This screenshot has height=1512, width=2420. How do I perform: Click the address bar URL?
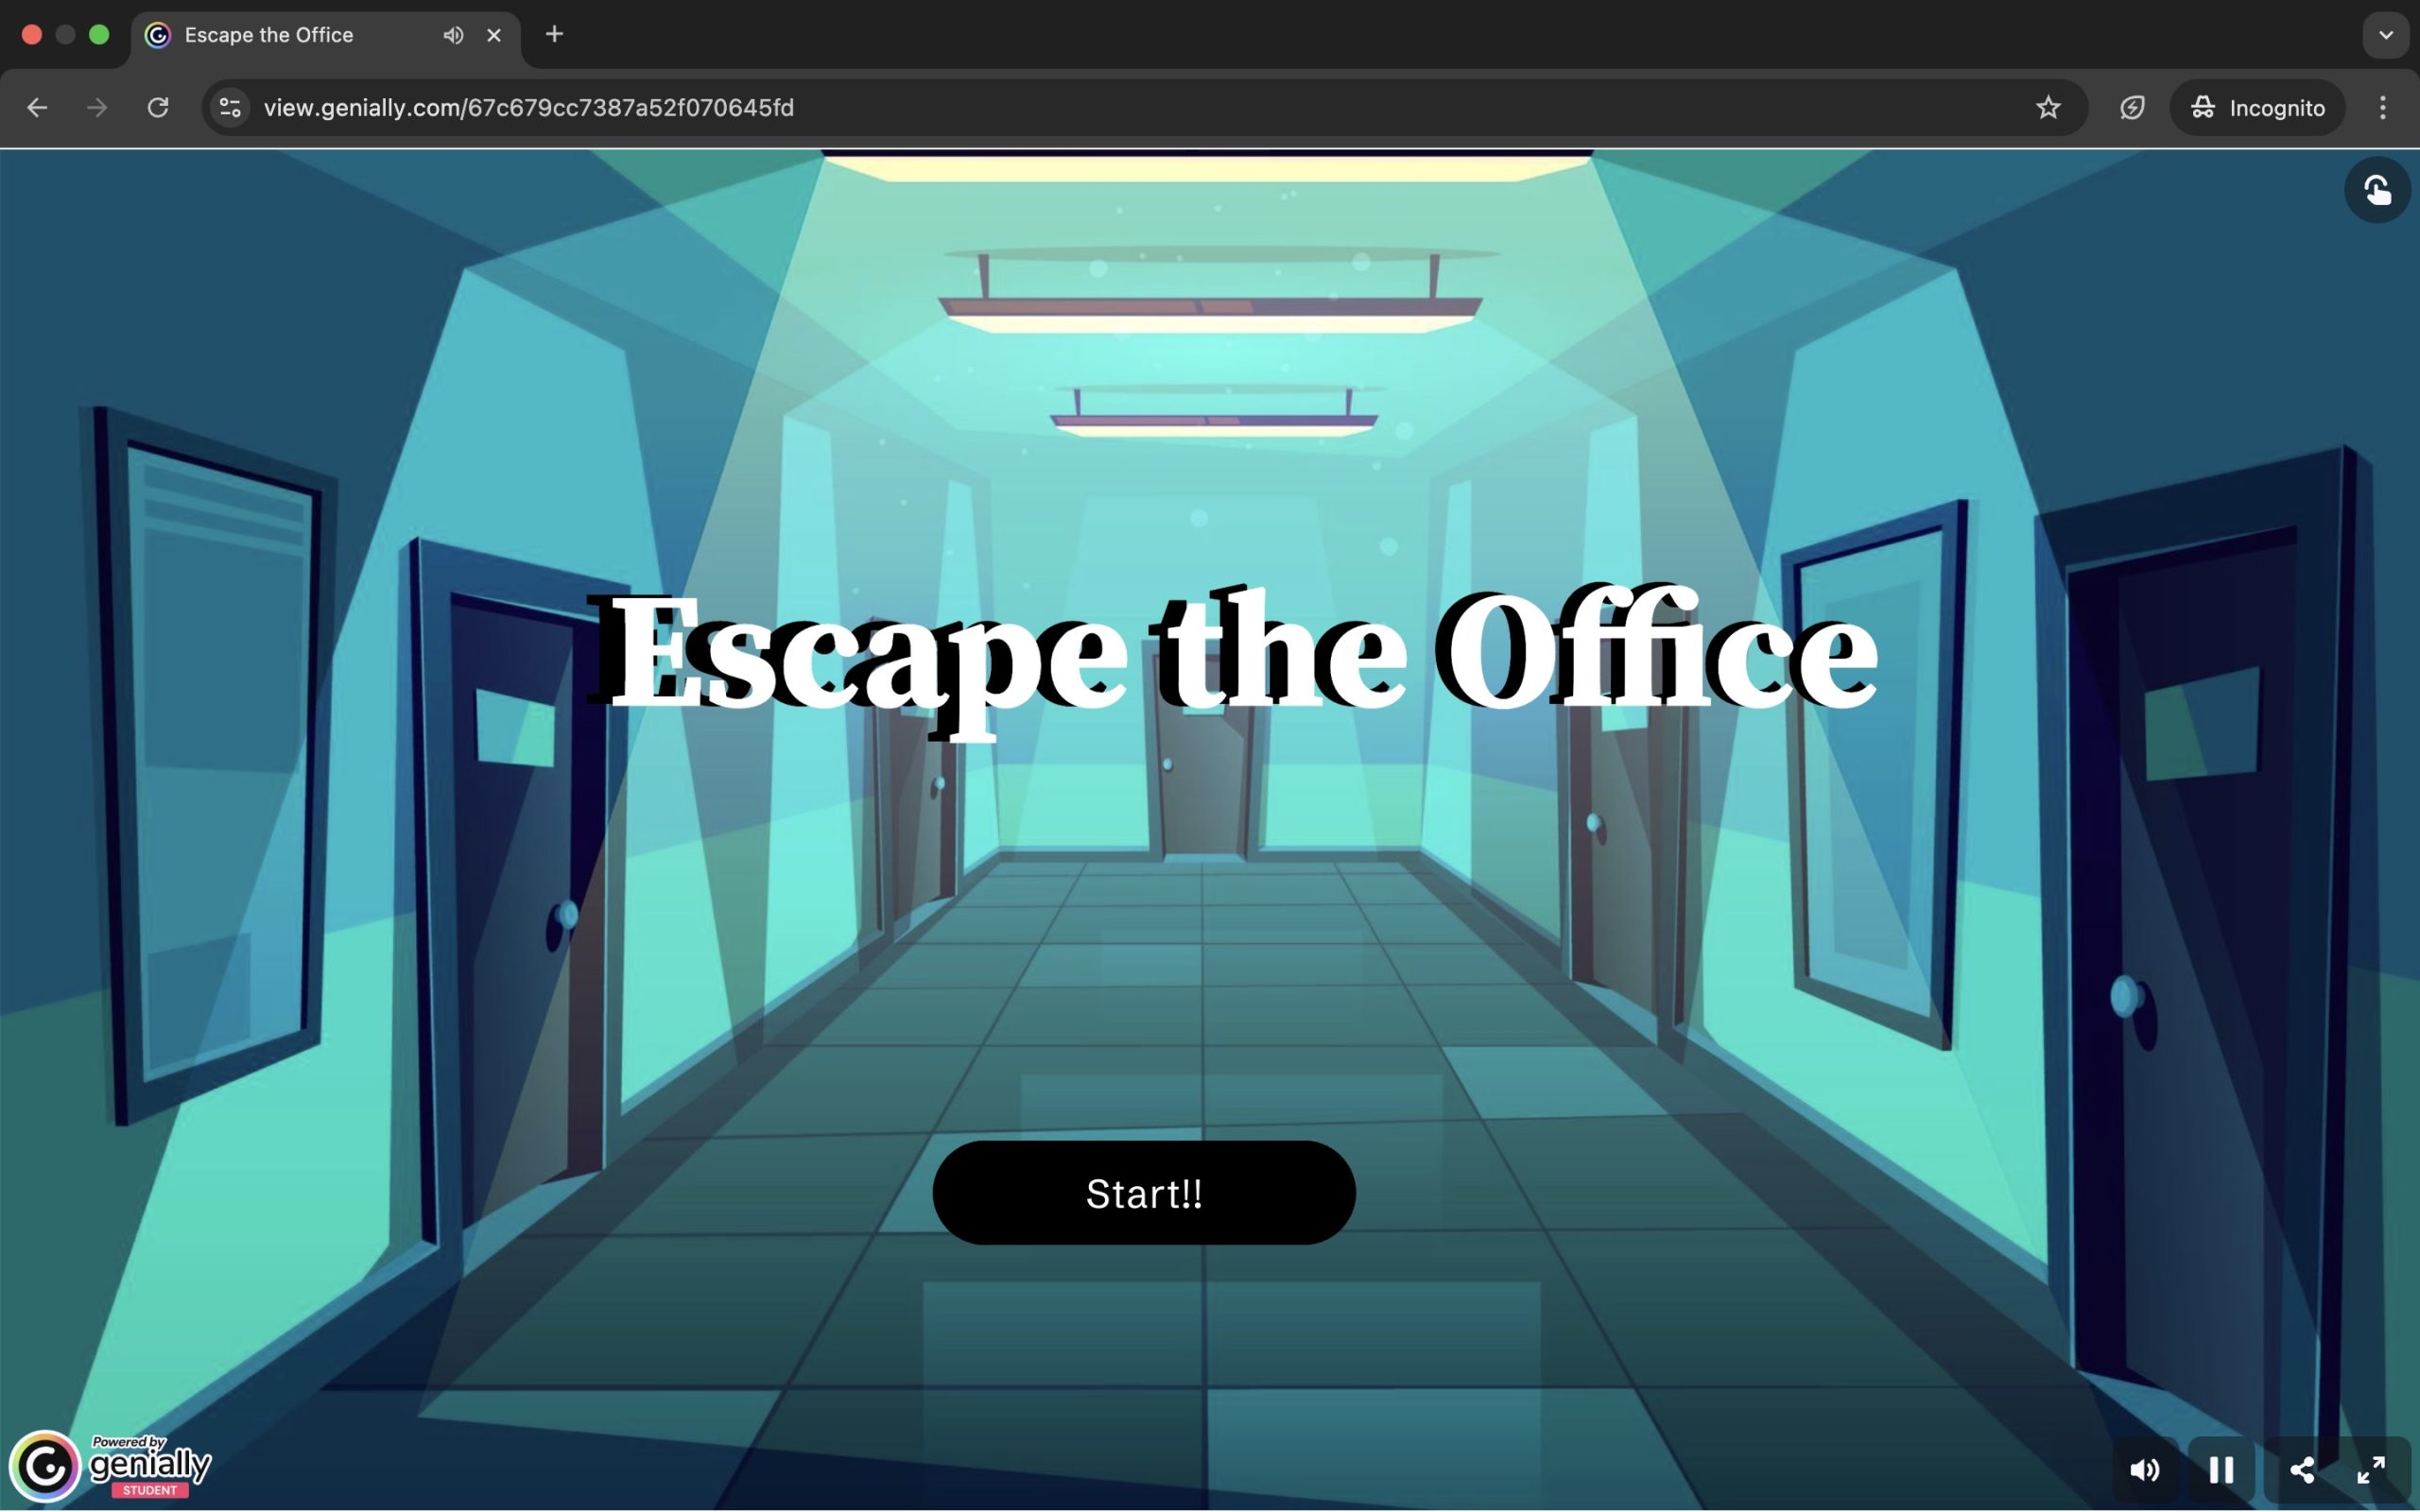[528, 108]
